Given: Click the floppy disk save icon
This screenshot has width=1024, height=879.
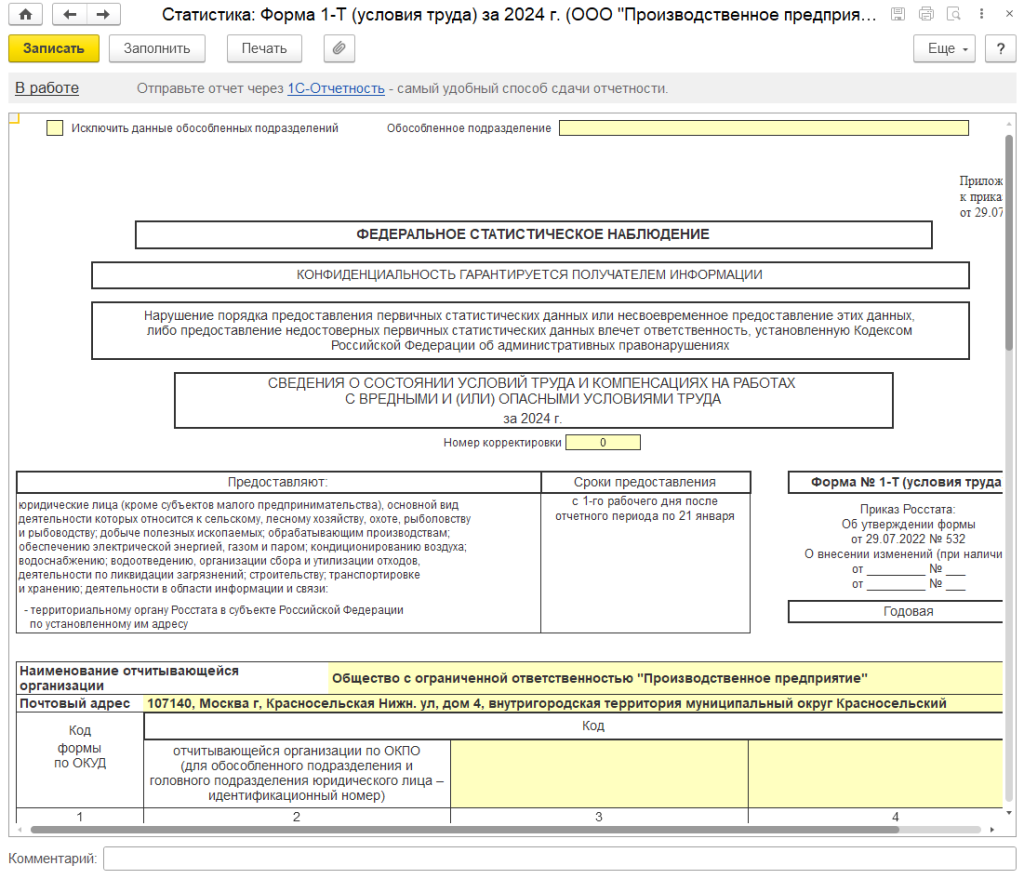Looking at the screenshot, I should pyautogui.click(x=898, y=15).
